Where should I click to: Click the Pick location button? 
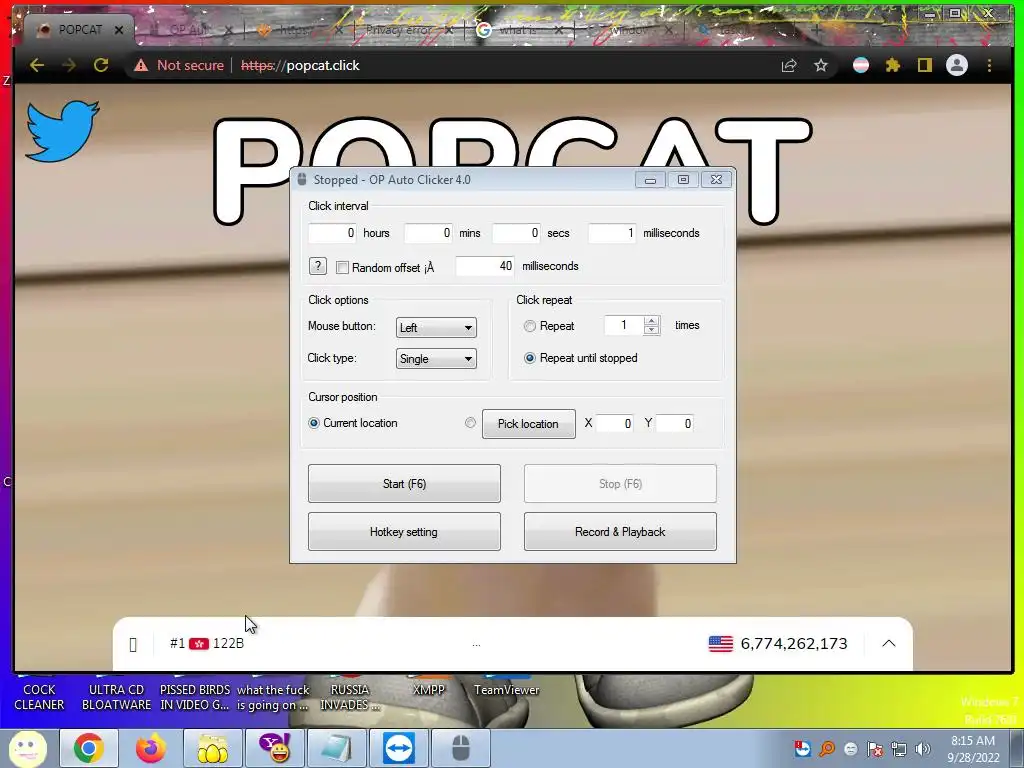click(x=528, y=424)
